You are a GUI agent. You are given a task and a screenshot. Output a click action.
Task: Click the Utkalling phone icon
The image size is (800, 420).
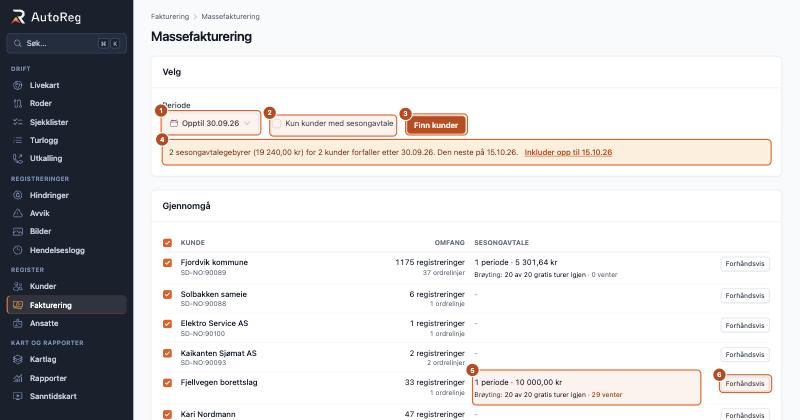pos(18,158)
